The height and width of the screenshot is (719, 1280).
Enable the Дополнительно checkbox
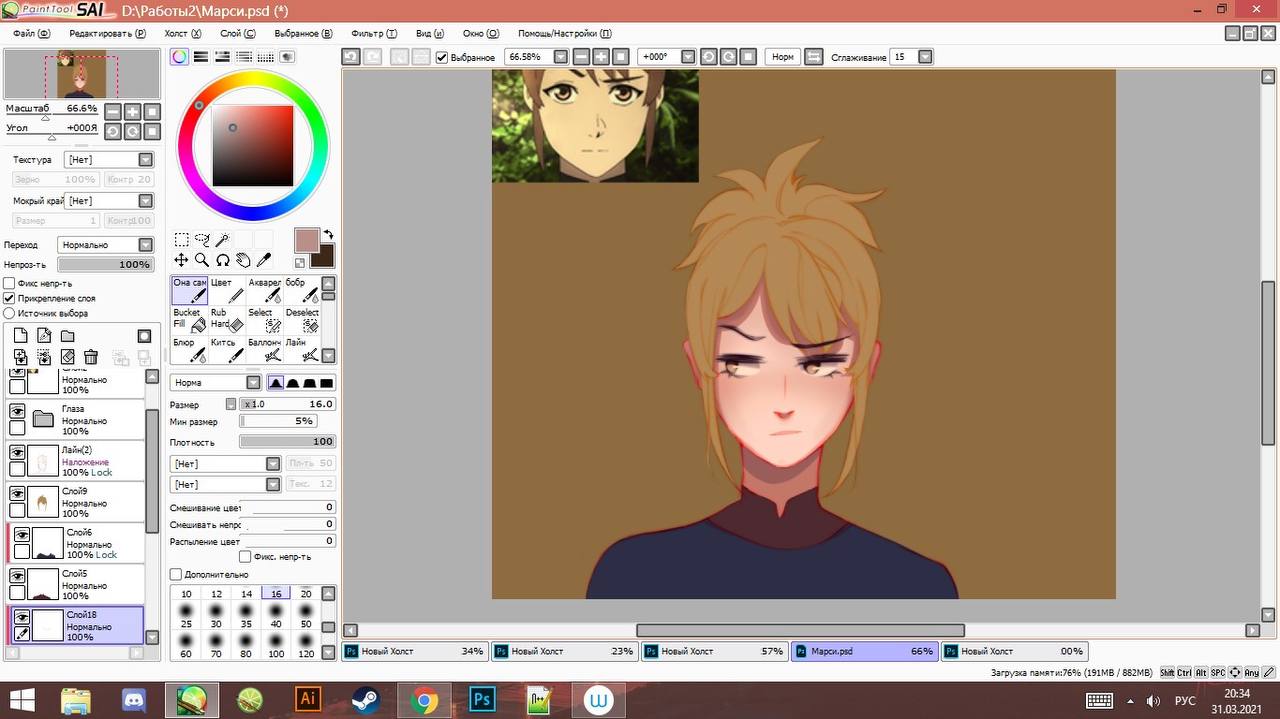(x=176, y=575)
